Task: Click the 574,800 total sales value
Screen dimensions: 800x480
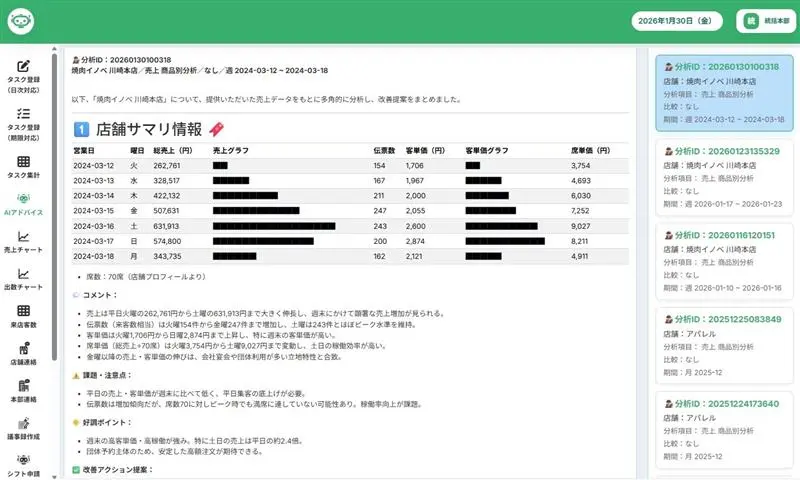Action: [167, 241]
